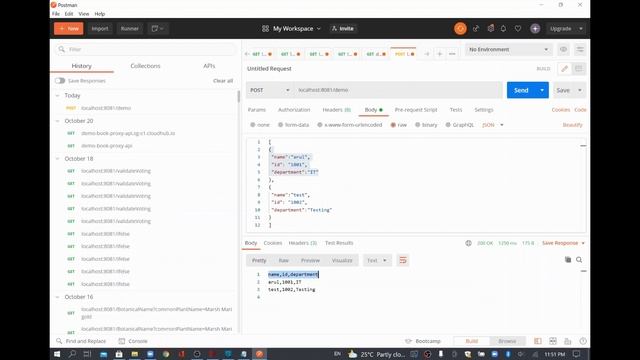Open keyboard shortcuts icon in status bar
This screenshot has width=640, height=360.
(x=568, y=341)
